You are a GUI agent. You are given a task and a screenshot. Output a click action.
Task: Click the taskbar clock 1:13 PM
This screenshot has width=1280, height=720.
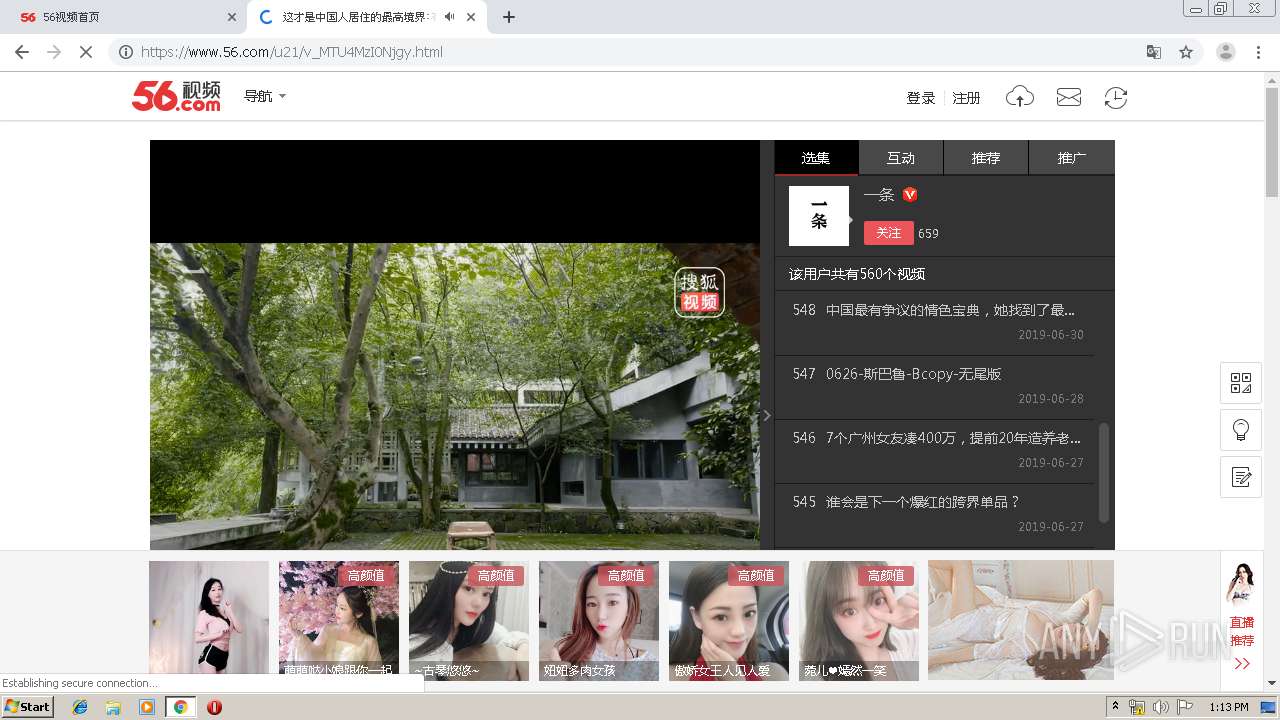point(1229,707)
